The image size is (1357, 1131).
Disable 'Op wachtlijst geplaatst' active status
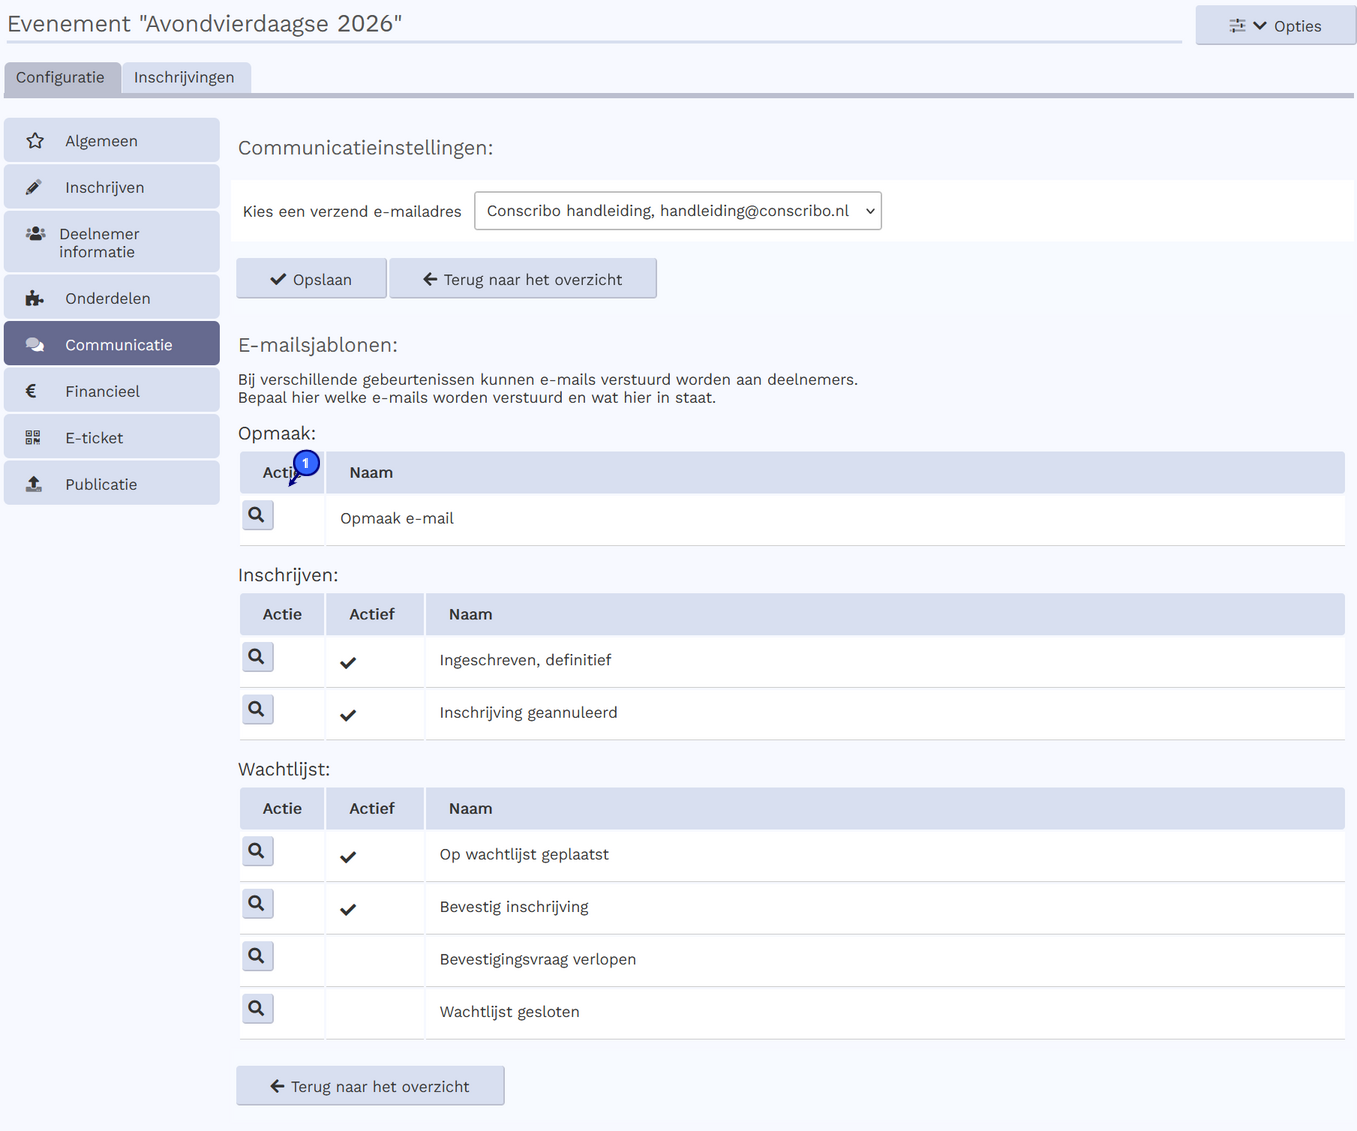(x=348, y=856)
